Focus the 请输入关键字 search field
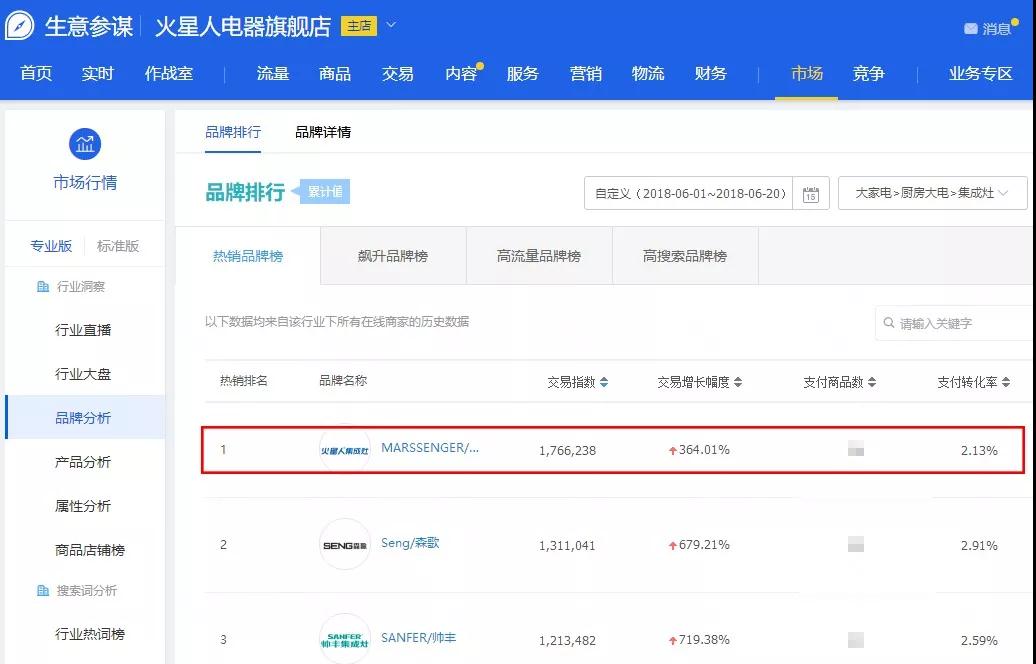This screenshot has width=1036, height=664. pos(955,323)
